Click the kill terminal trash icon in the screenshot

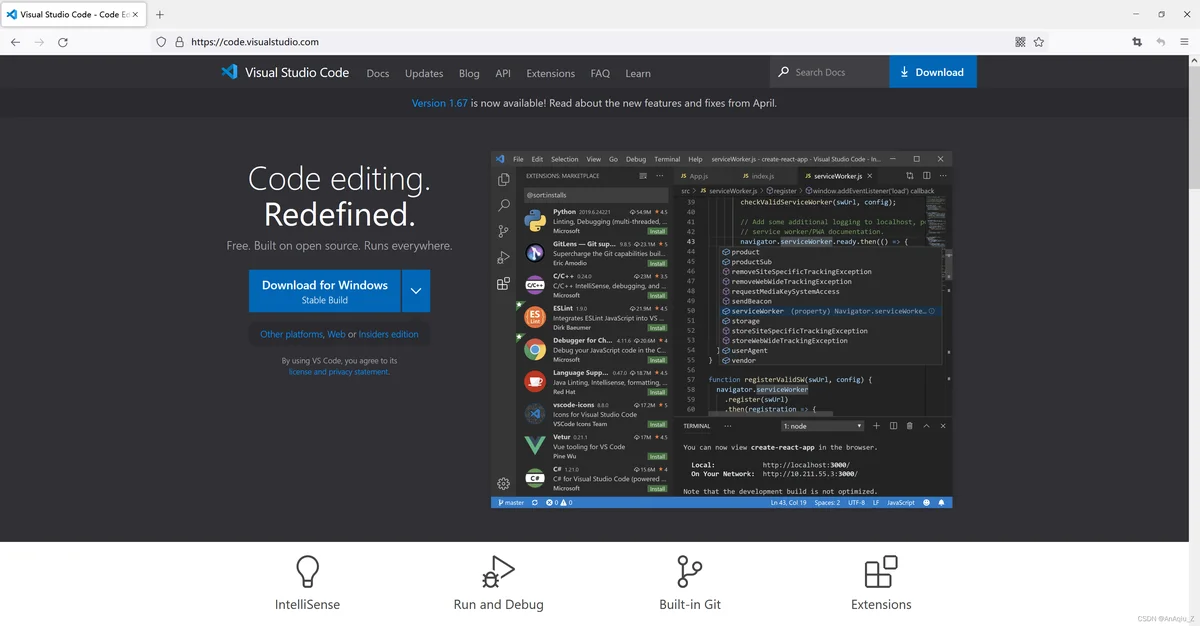click(x=909, y=426)
